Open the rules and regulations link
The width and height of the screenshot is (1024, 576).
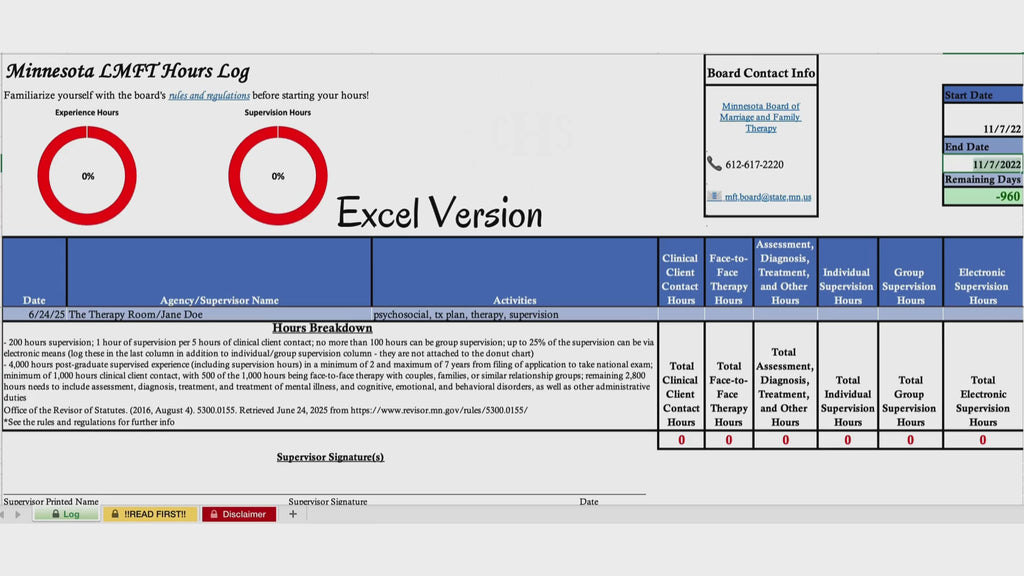(x=209, y=95)
